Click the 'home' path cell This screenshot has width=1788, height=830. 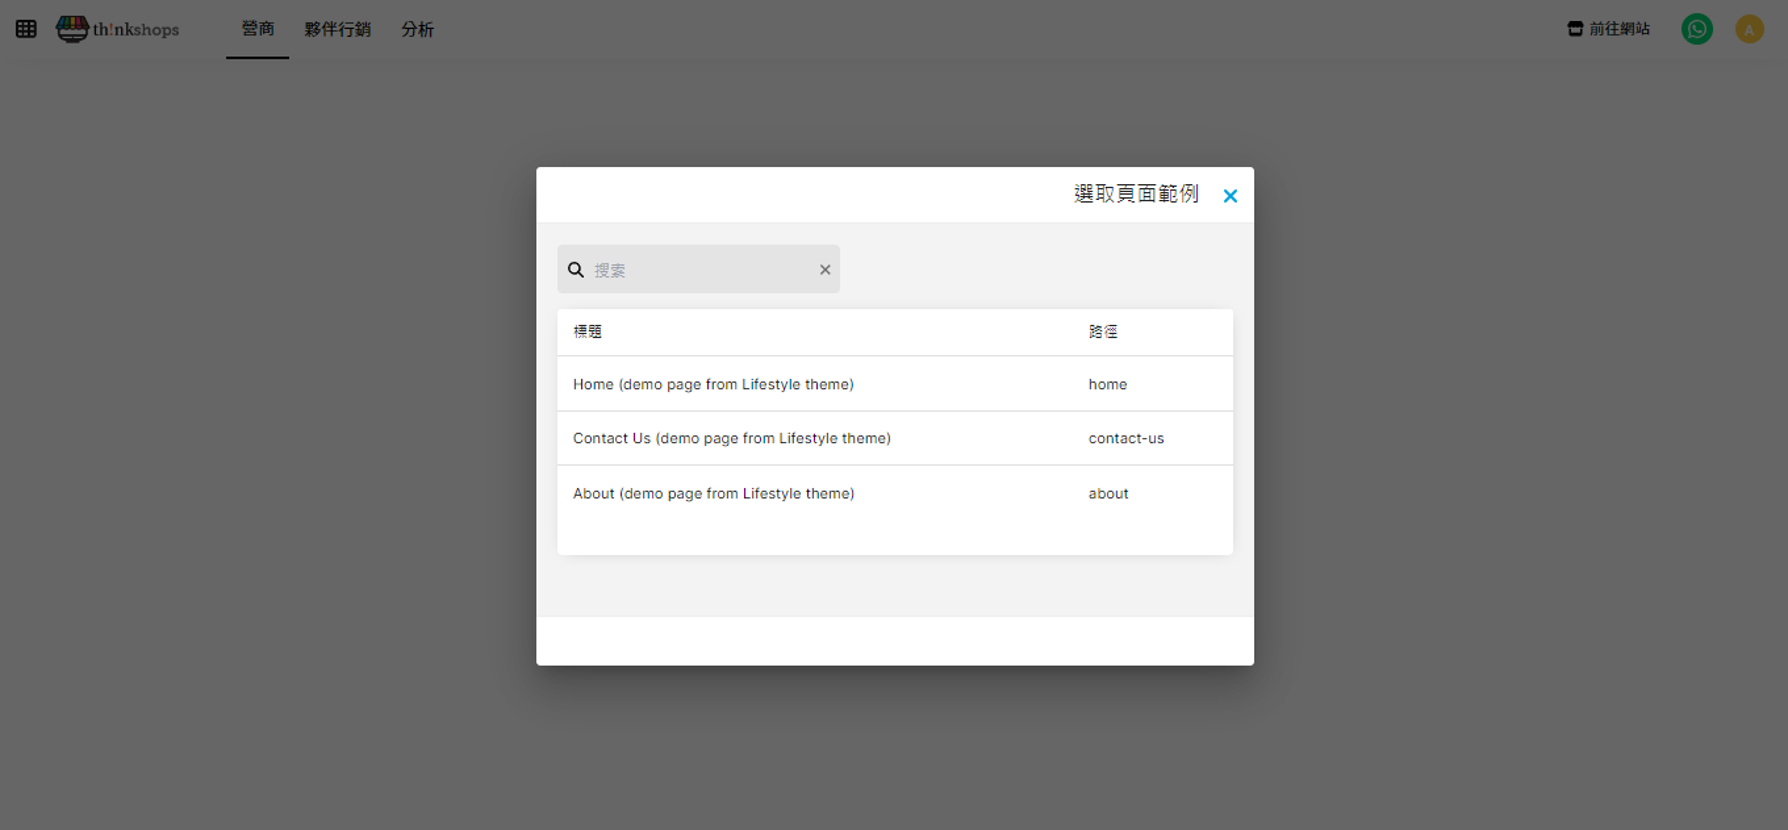(1107, 384)
